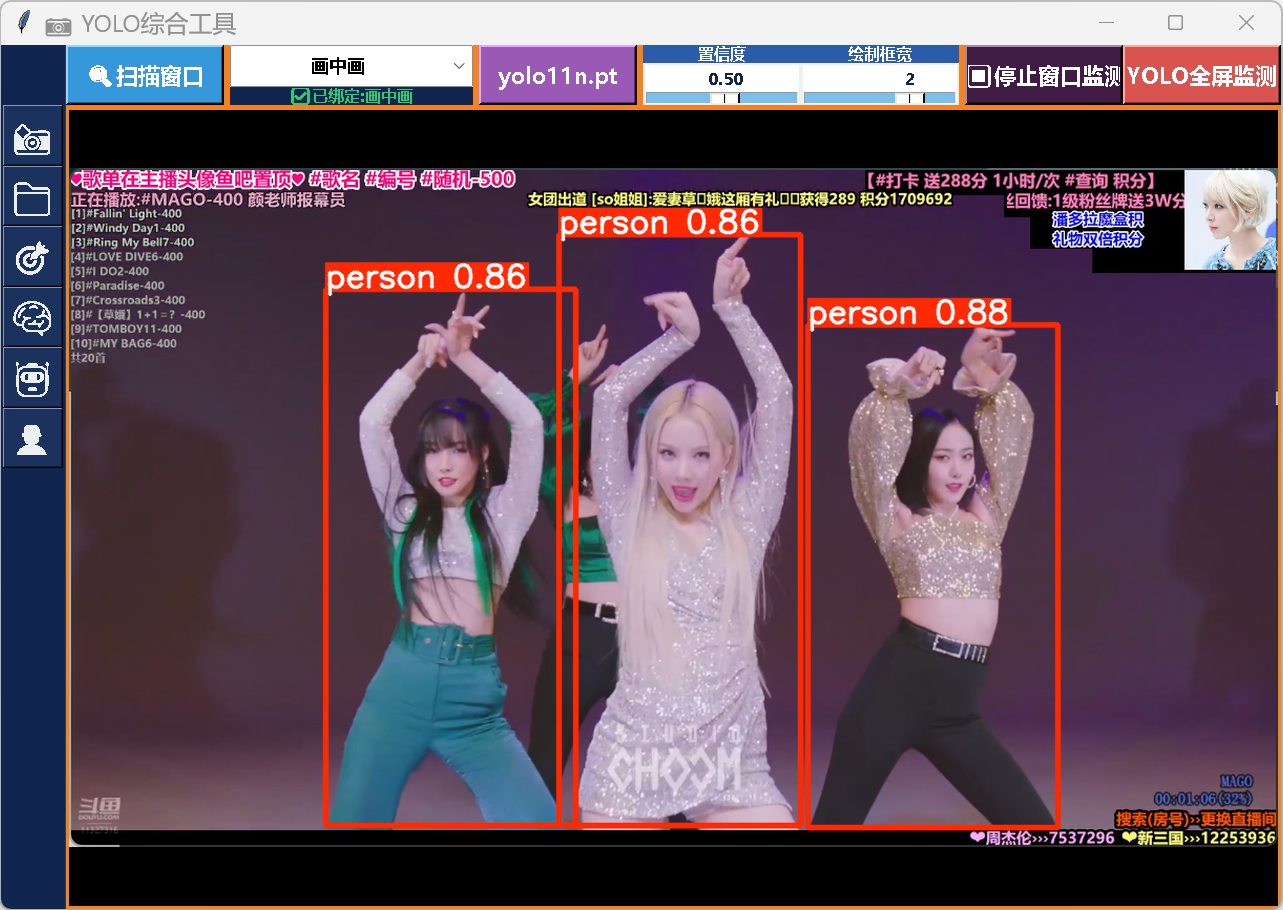Click the person 0.88 detection label
1283x910 pixels.
(x=908, y=313)
